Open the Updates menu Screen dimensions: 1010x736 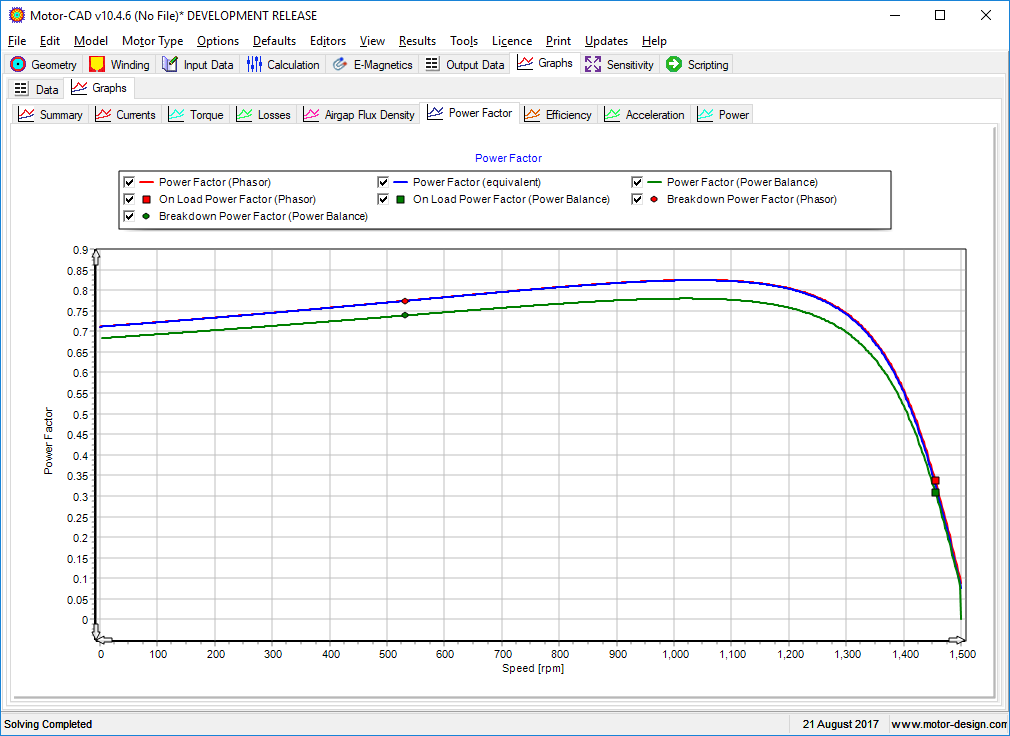[x=606, y=41]
